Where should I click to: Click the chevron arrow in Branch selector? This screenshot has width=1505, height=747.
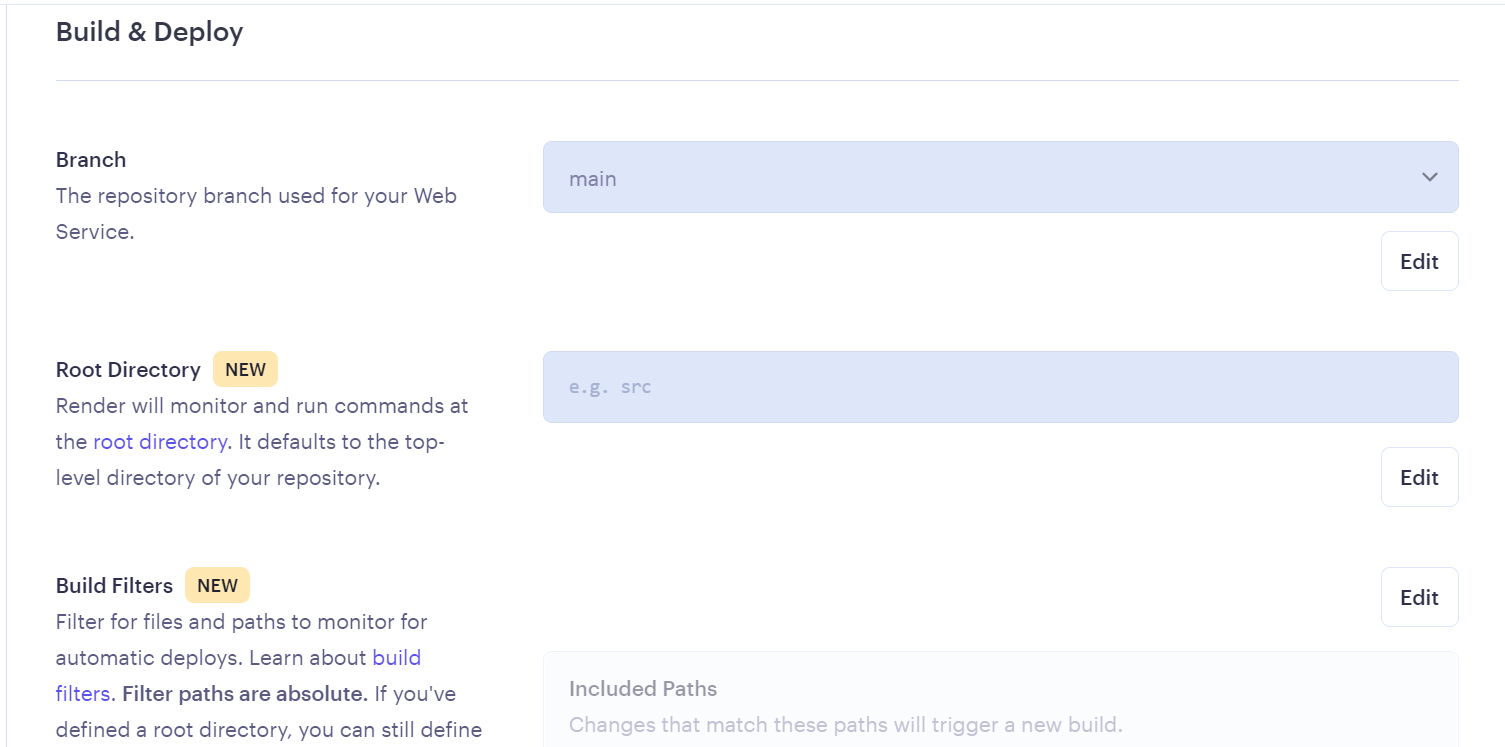point(1429,177)
